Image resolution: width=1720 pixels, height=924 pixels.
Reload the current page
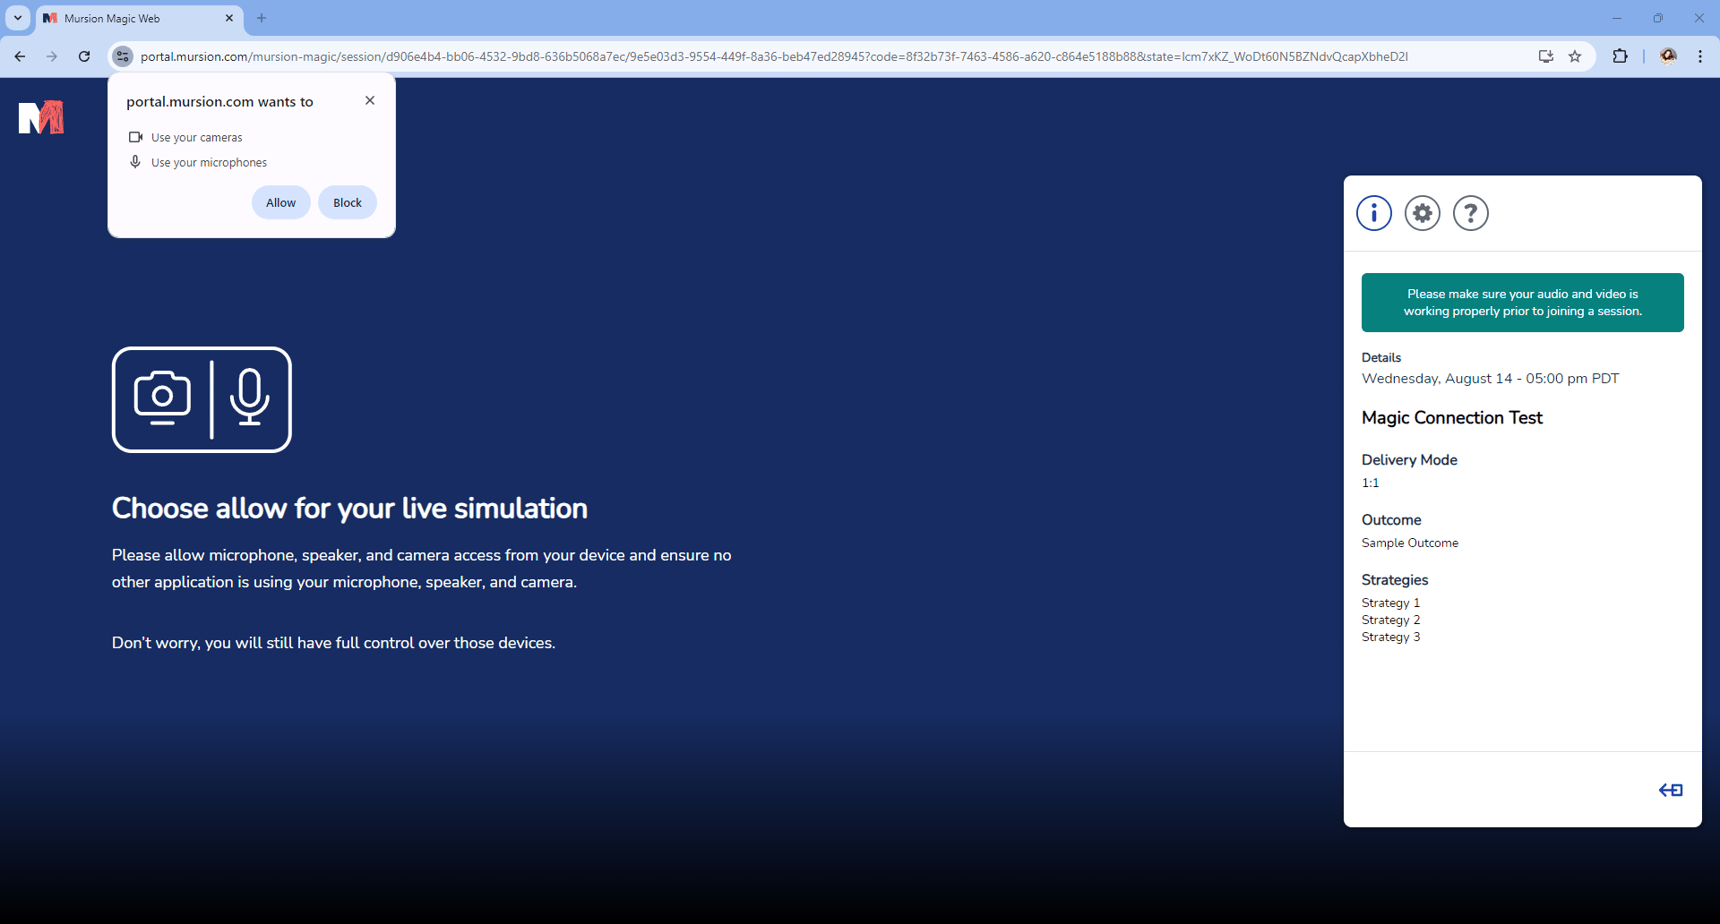click(84, 57)
